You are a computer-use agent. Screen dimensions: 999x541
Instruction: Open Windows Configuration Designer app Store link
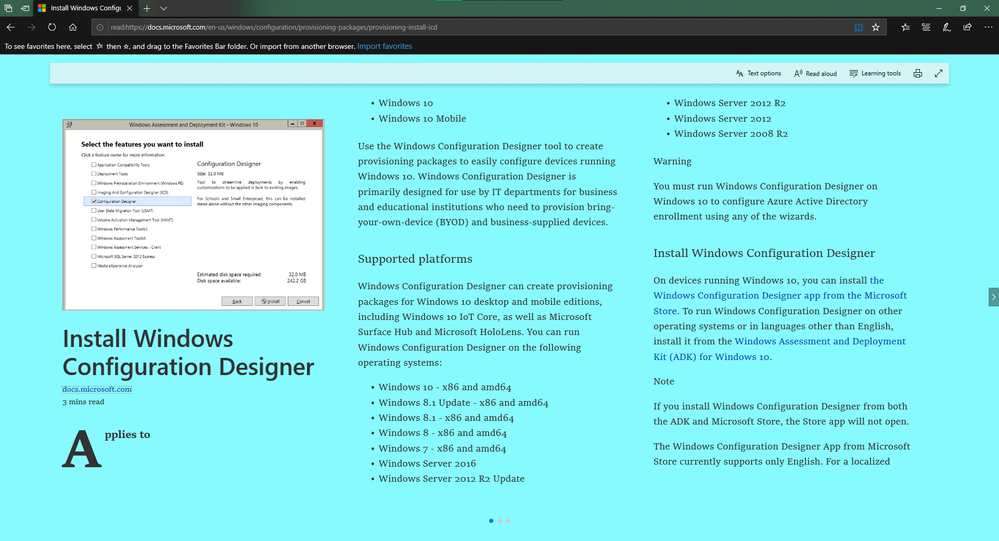point(780,296)
